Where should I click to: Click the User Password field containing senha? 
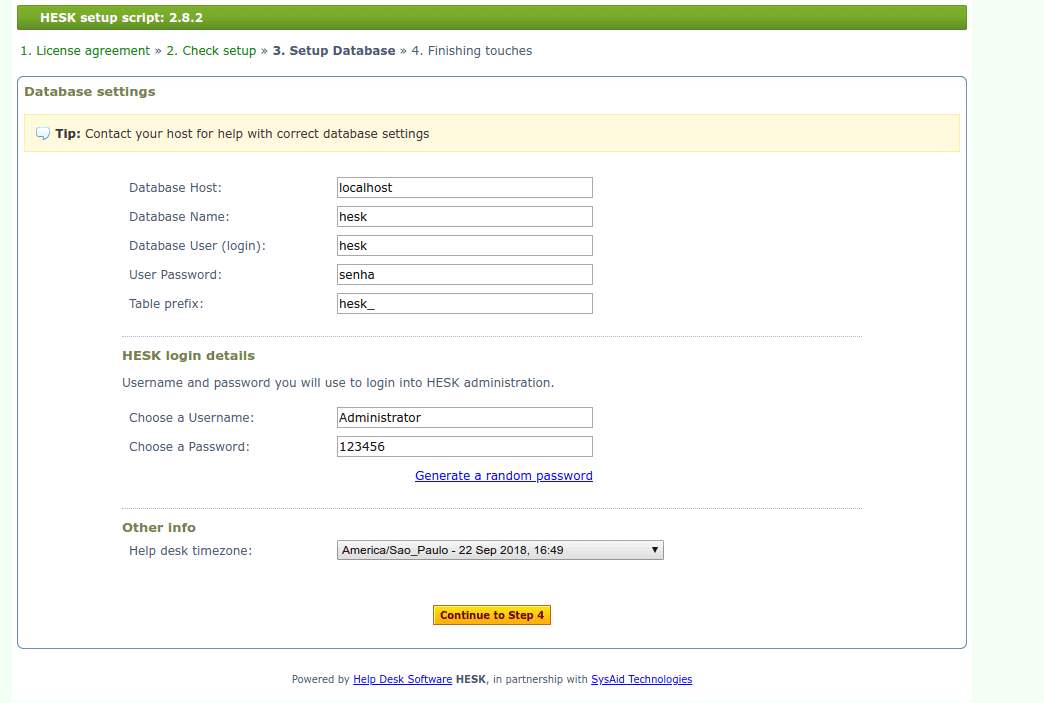point(465,274)
